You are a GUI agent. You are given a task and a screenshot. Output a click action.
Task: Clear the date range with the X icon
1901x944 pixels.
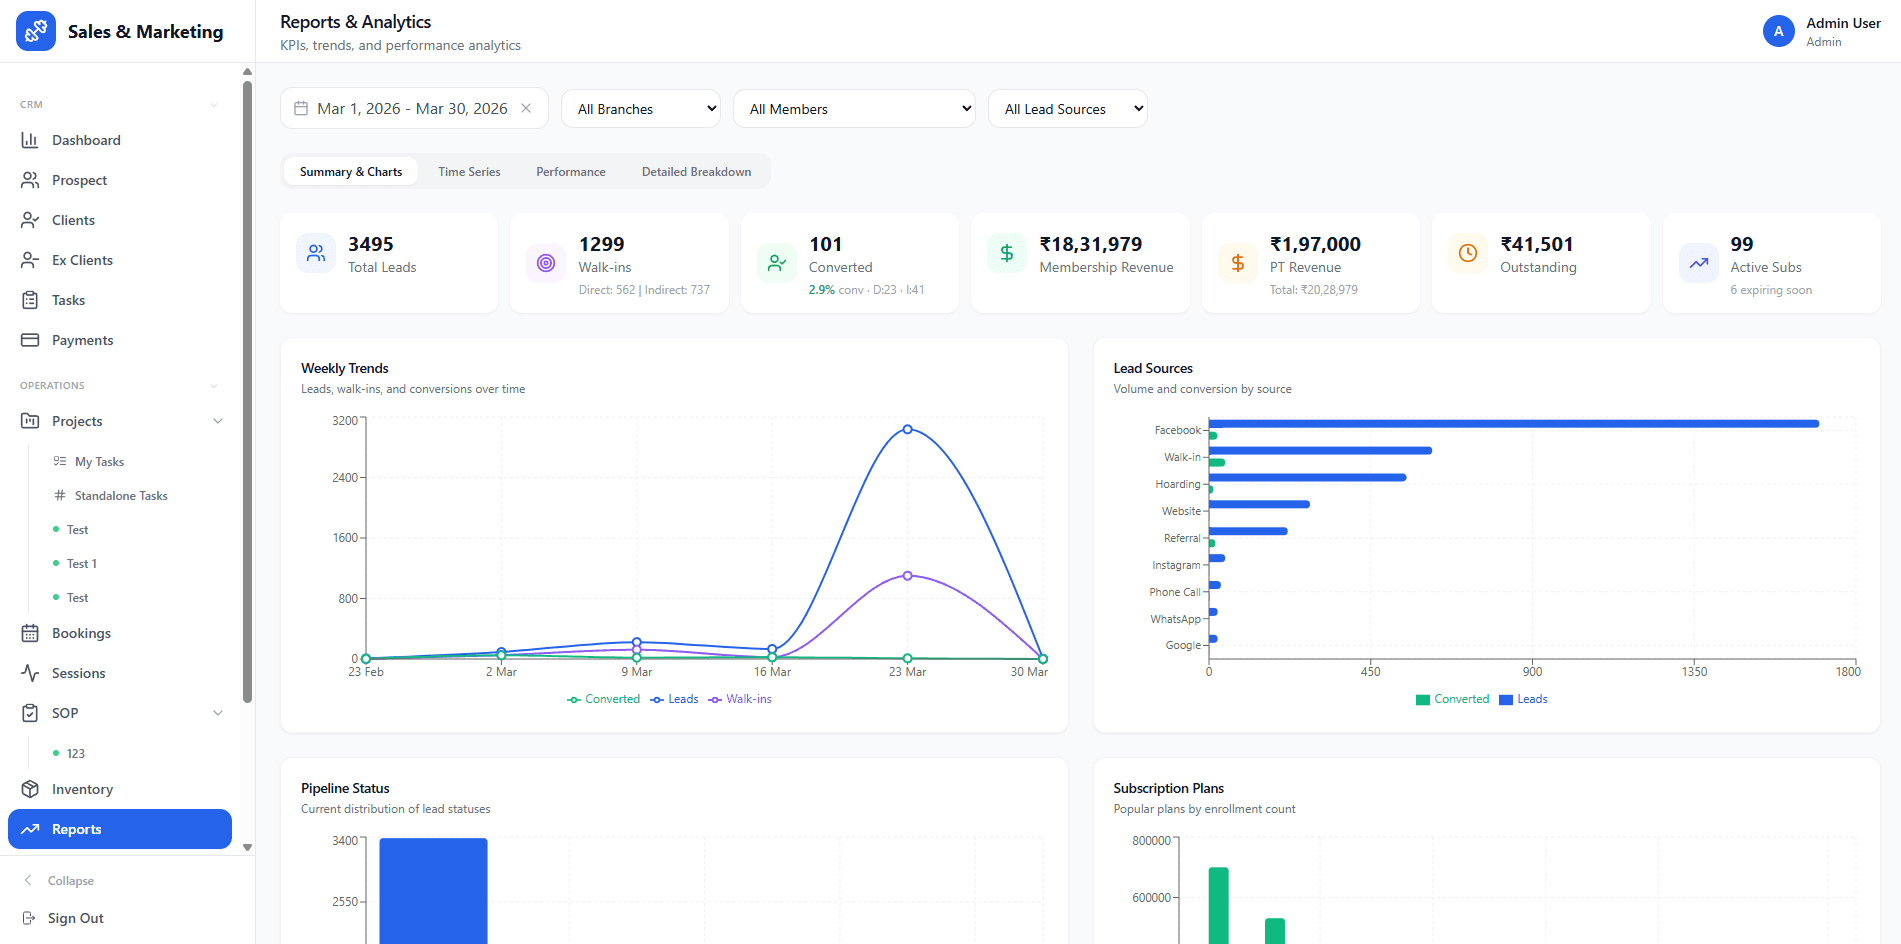pyautogui.click(x=526, y=108)
